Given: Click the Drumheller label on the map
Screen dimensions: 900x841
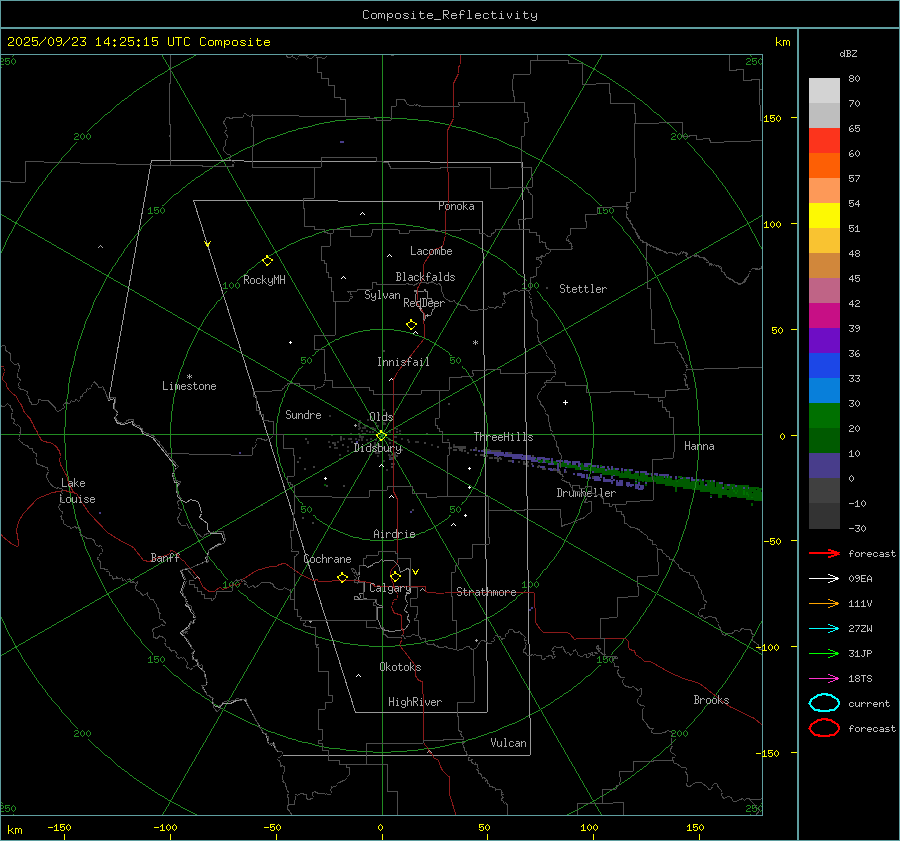Looking at the screenshot, I should [586, 493].
